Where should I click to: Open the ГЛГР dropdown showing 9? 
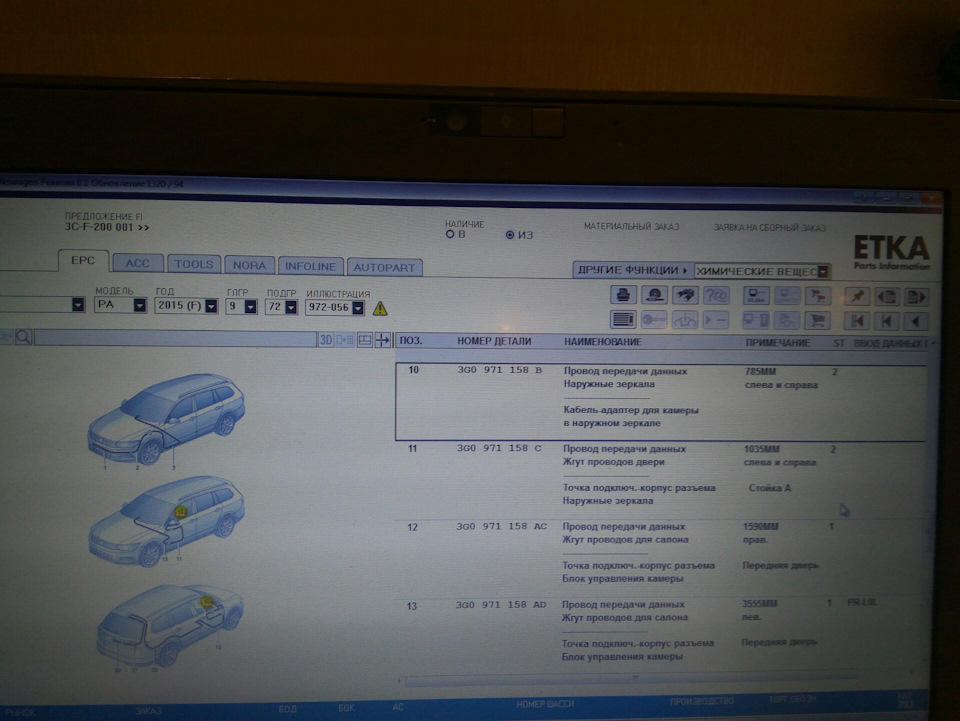(x=242, y=306)
